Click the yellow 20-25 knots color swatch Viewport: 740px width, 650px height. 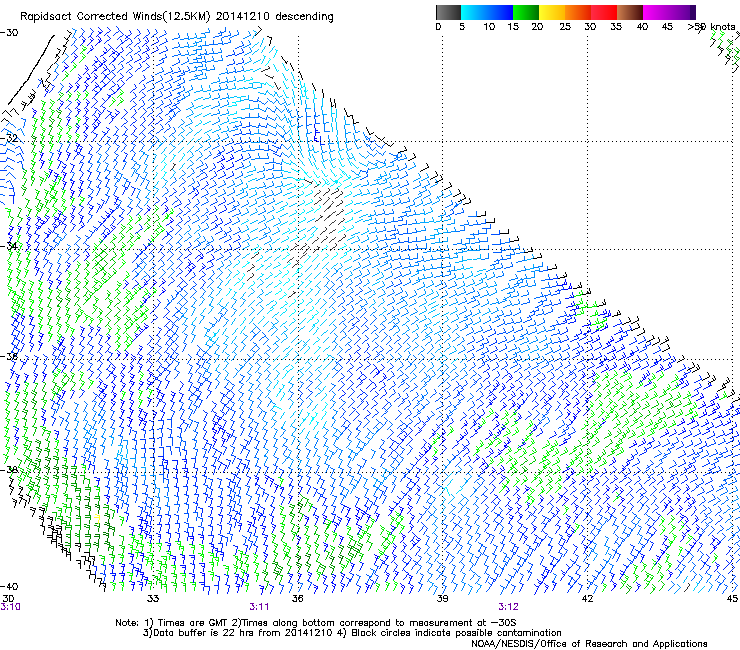pyautogui.click(x=552, y=12)
